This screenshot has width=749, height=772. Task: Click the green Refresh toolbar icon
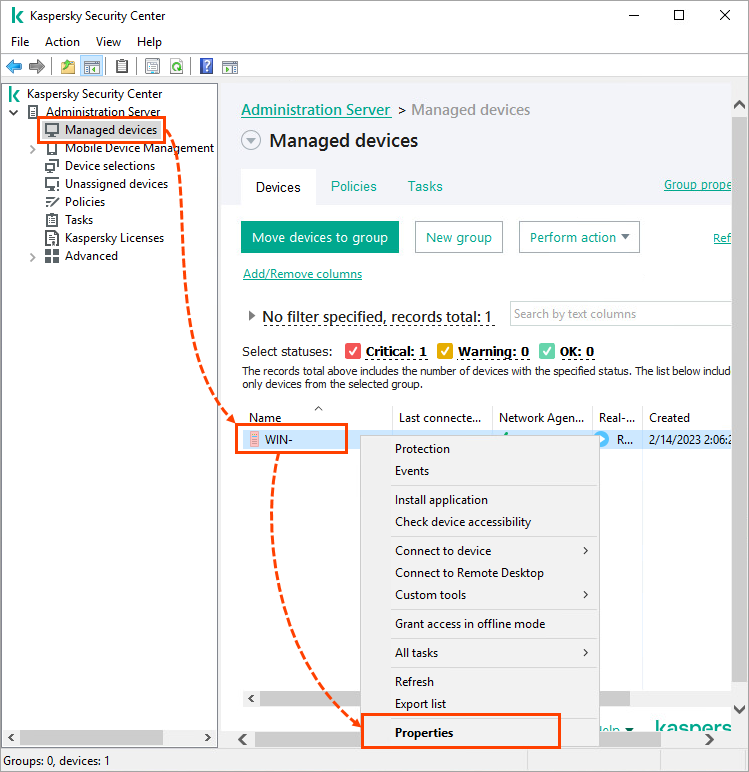point(176,66)
